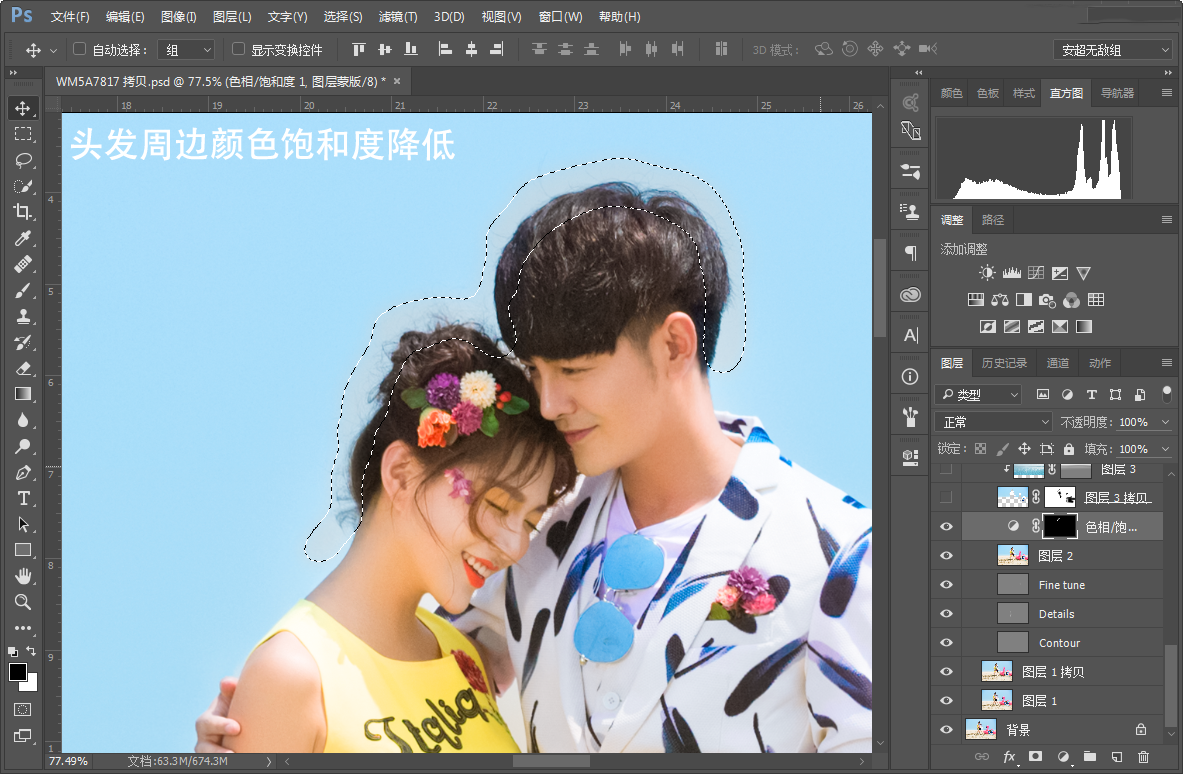Select the Pen tool
Screen dimensions: 1183x774
point(23,472)
